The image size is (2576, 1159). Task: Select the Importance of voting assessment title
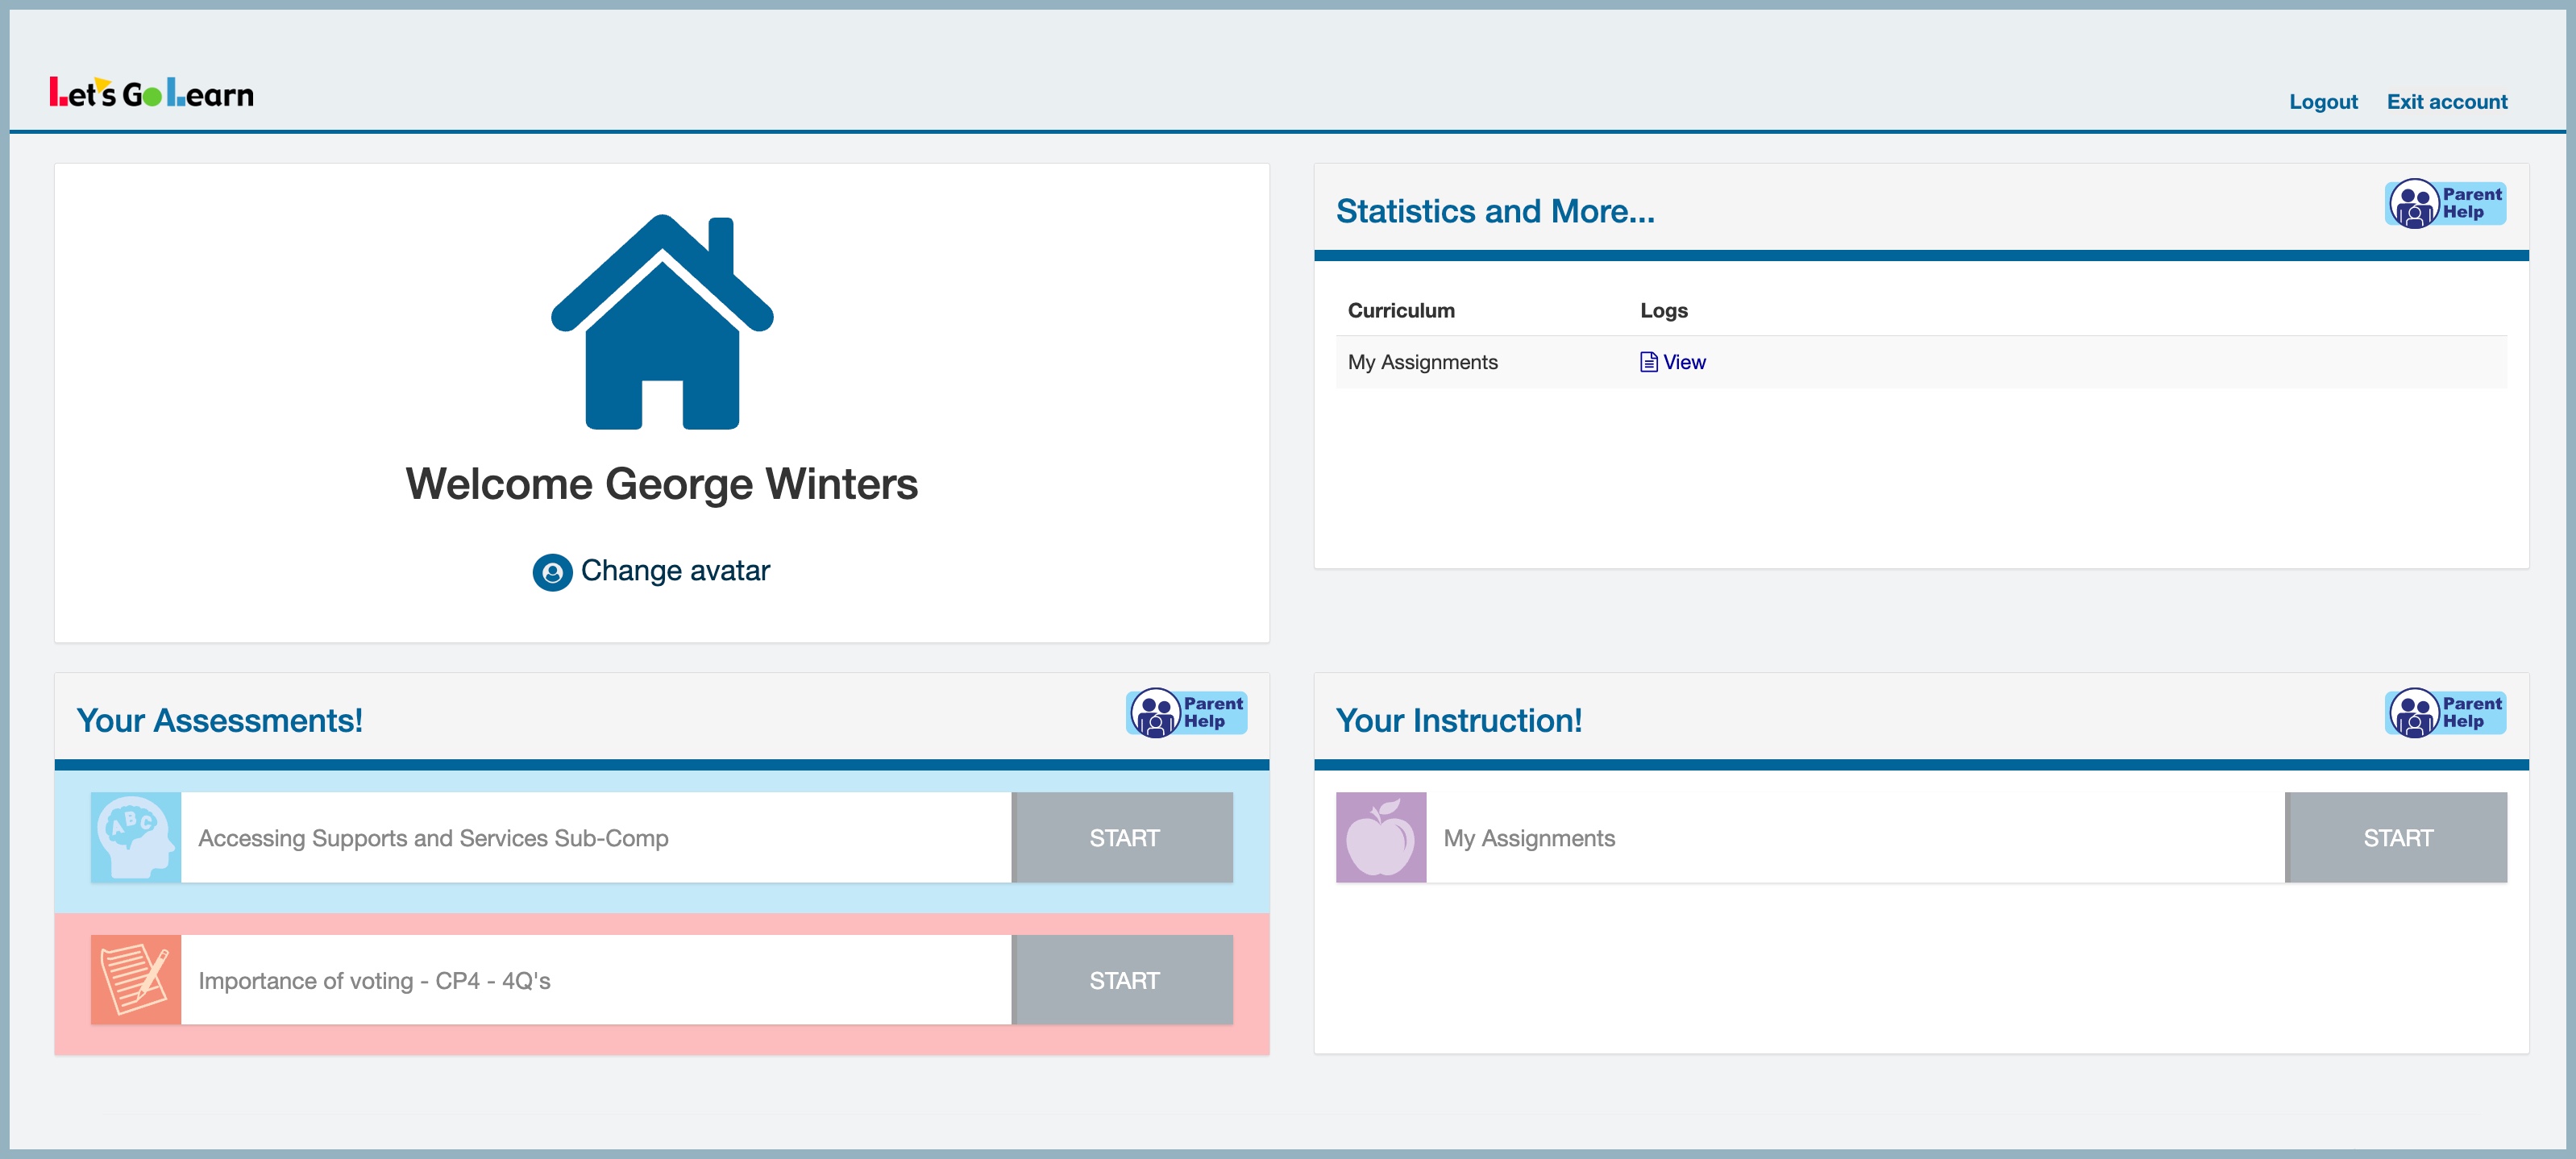[x=374, y=980]
